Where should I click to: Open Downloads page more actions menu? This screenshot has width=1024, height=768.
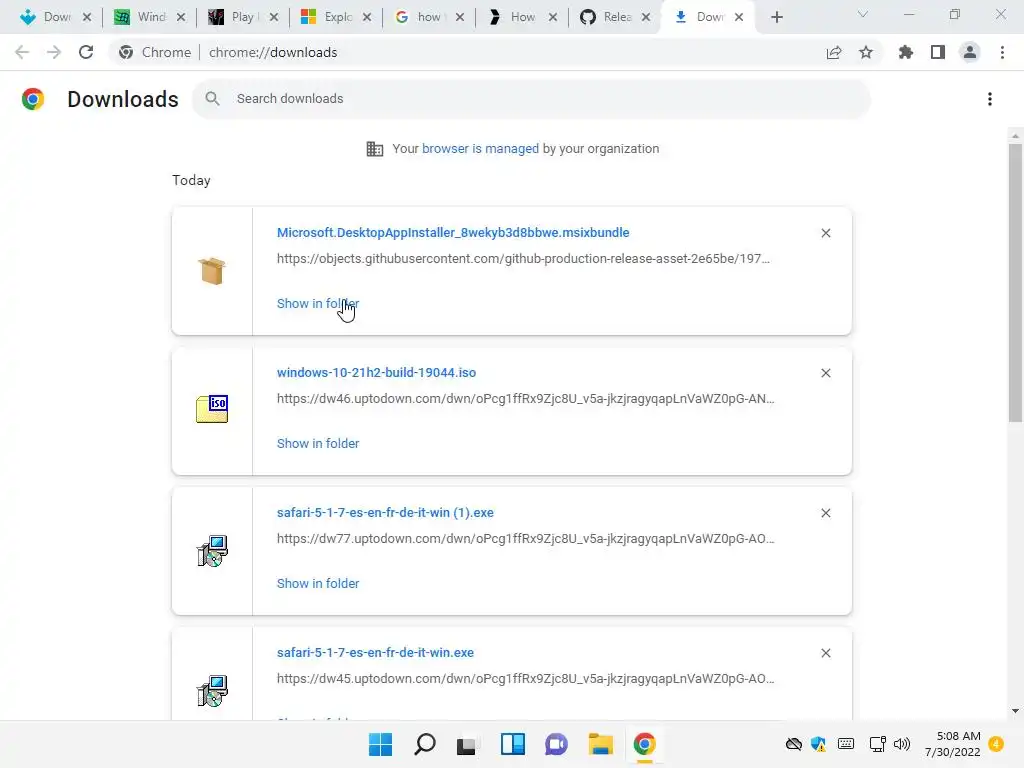[990, 99]
